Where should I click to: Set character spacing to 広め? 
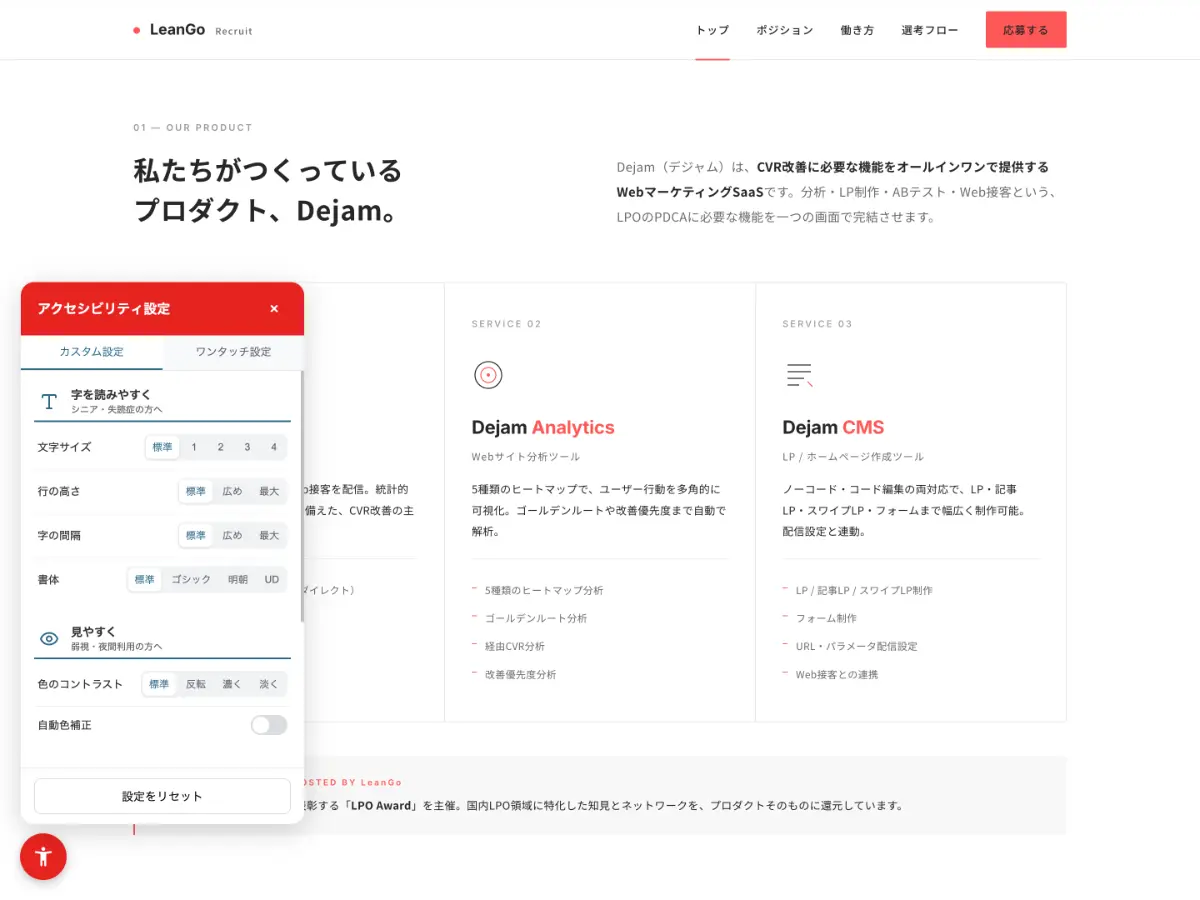point(232,535)
